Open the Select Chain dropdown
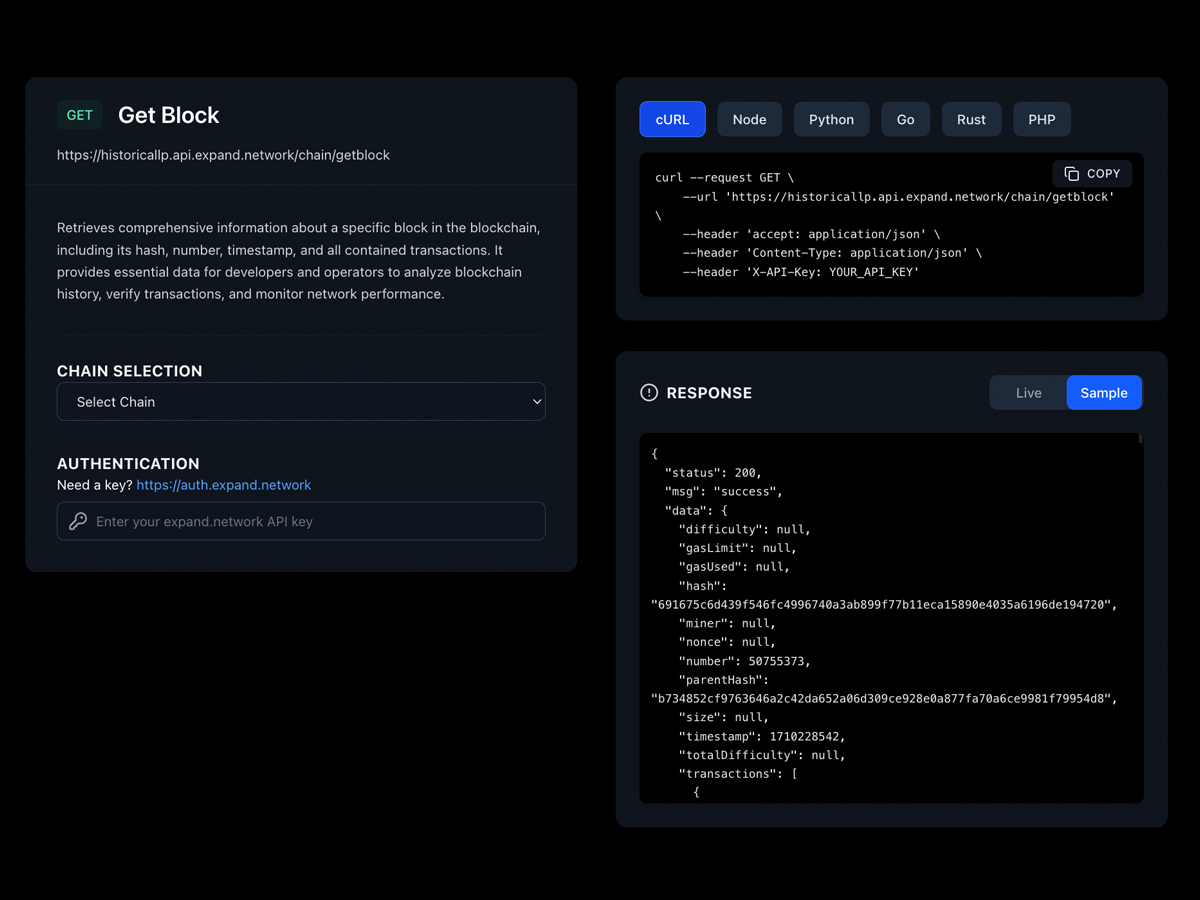Viewport: 1200px width, 900px height. tap(301, 401)
